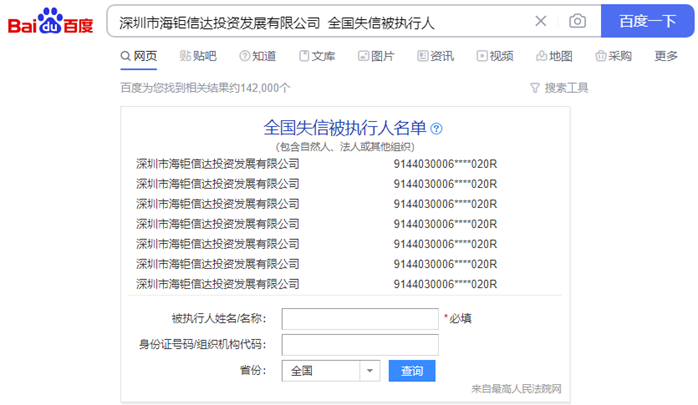Click the 百度一下 search button
Viewport: 698px width, 405px height.
[x=647, y=21]
